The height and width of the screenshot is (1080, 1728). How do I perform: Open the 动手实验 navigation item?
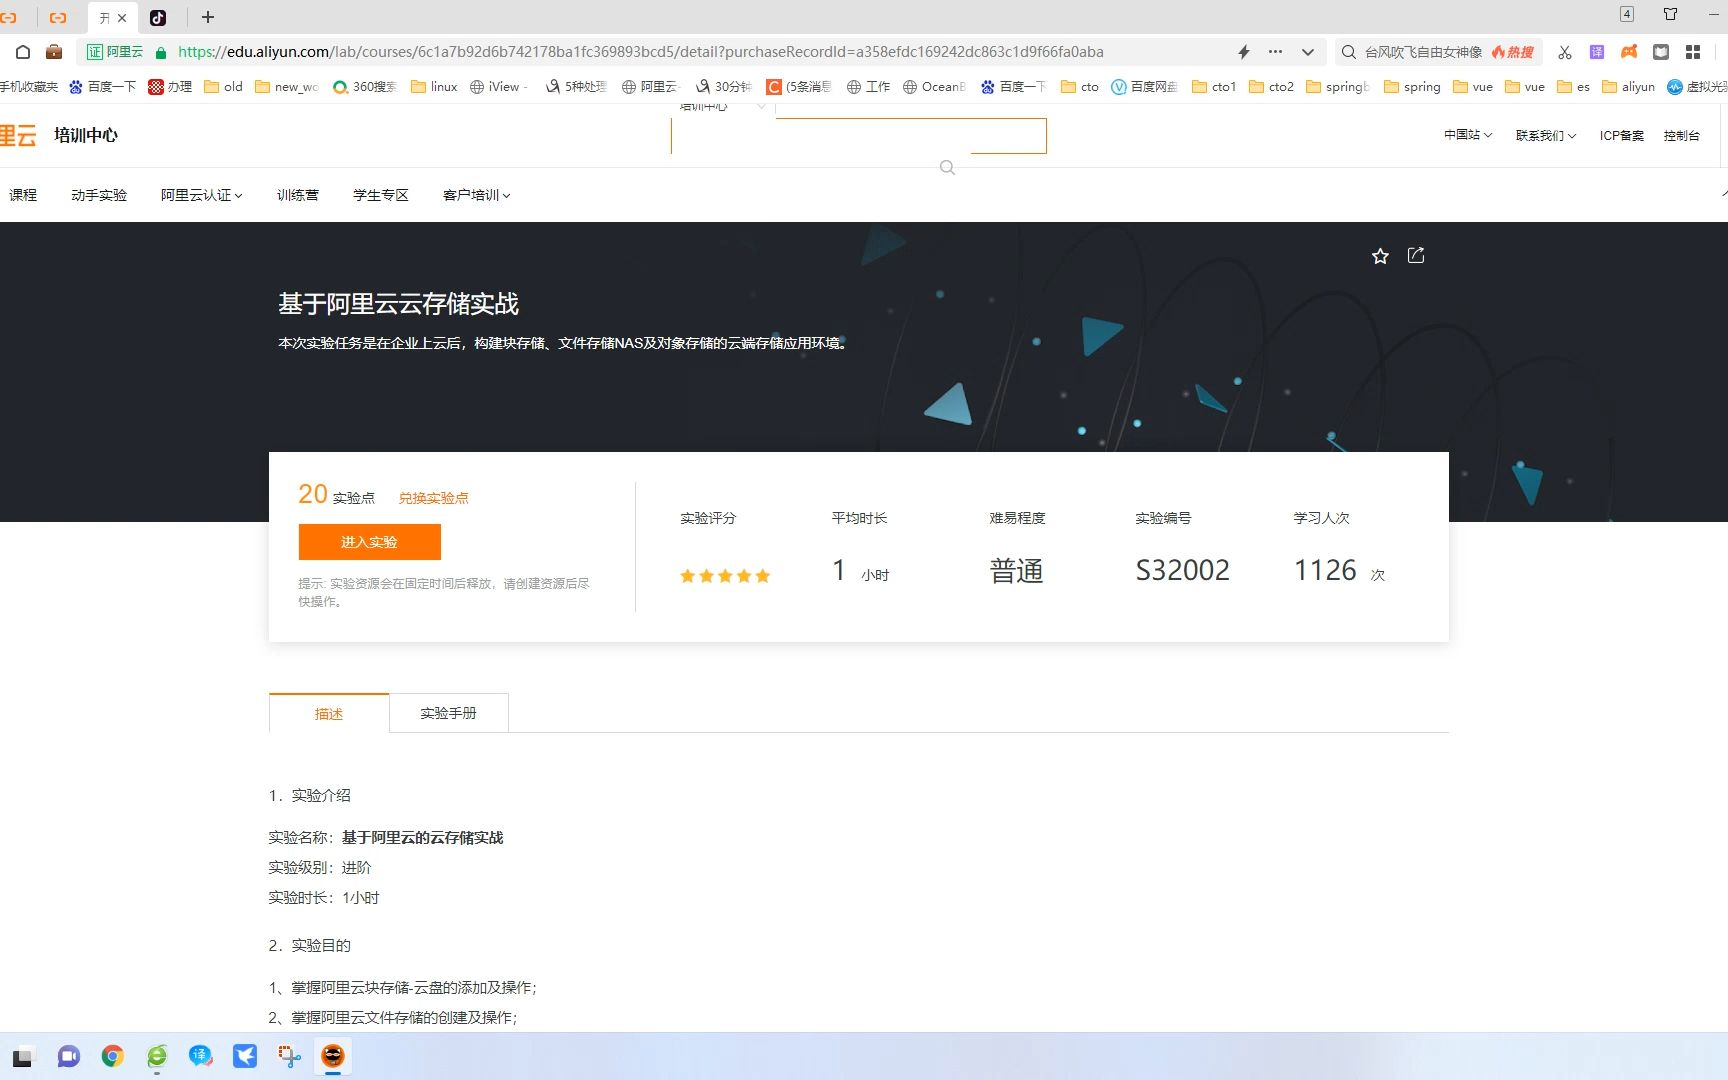coord(99,195)
